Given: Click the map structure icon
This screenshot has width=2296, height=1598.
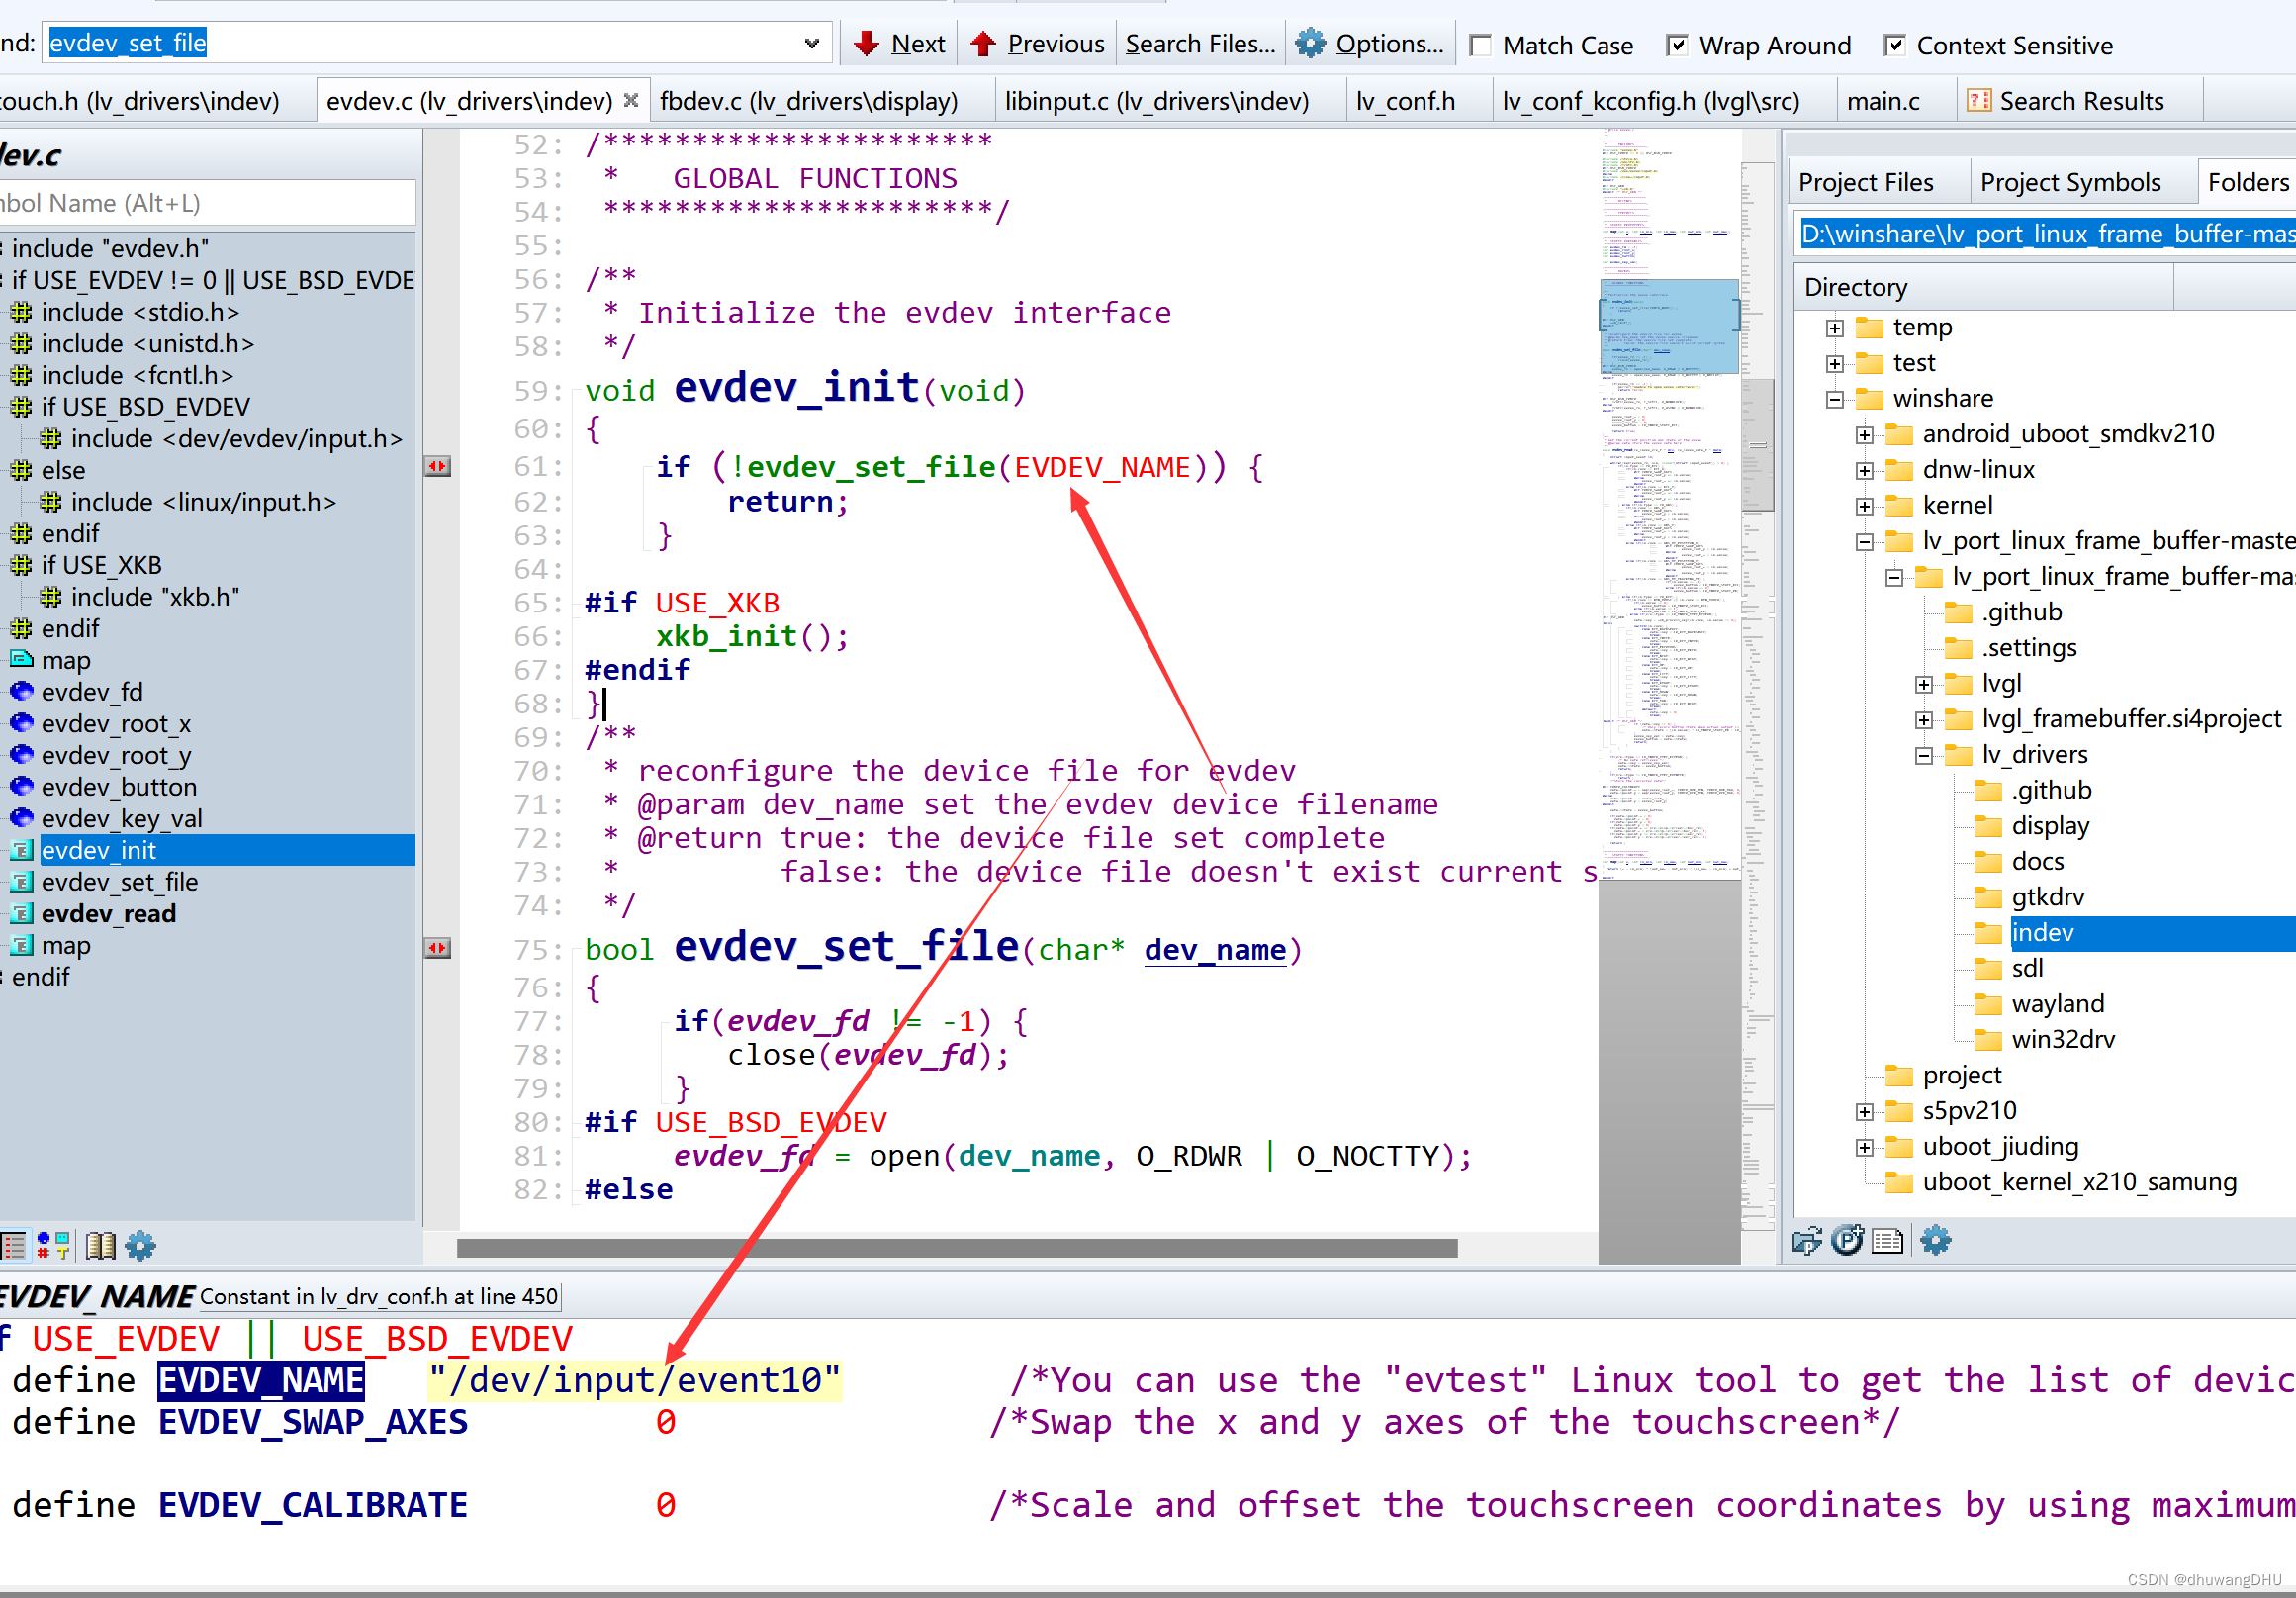Looking at the screenshot, I should click(22, 659).
